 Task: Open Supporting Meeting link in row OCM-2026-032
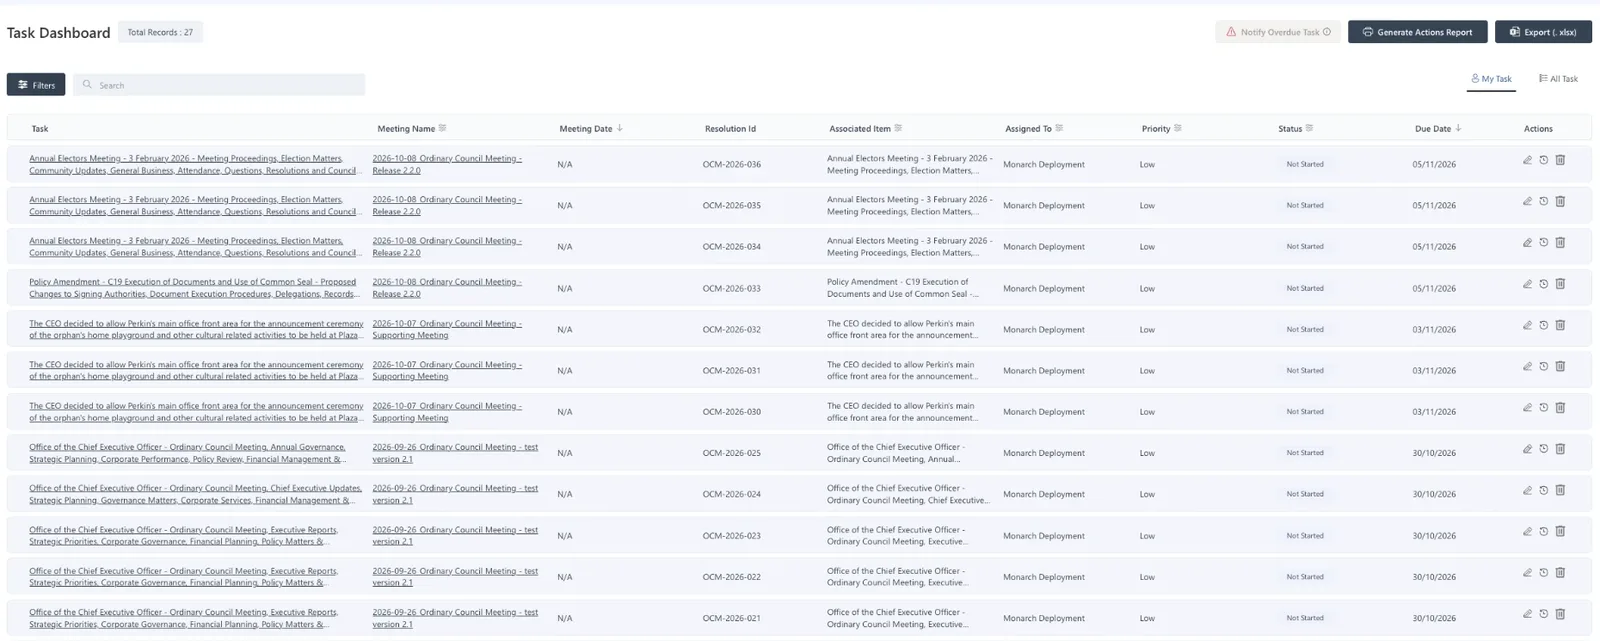click(447, 329)
